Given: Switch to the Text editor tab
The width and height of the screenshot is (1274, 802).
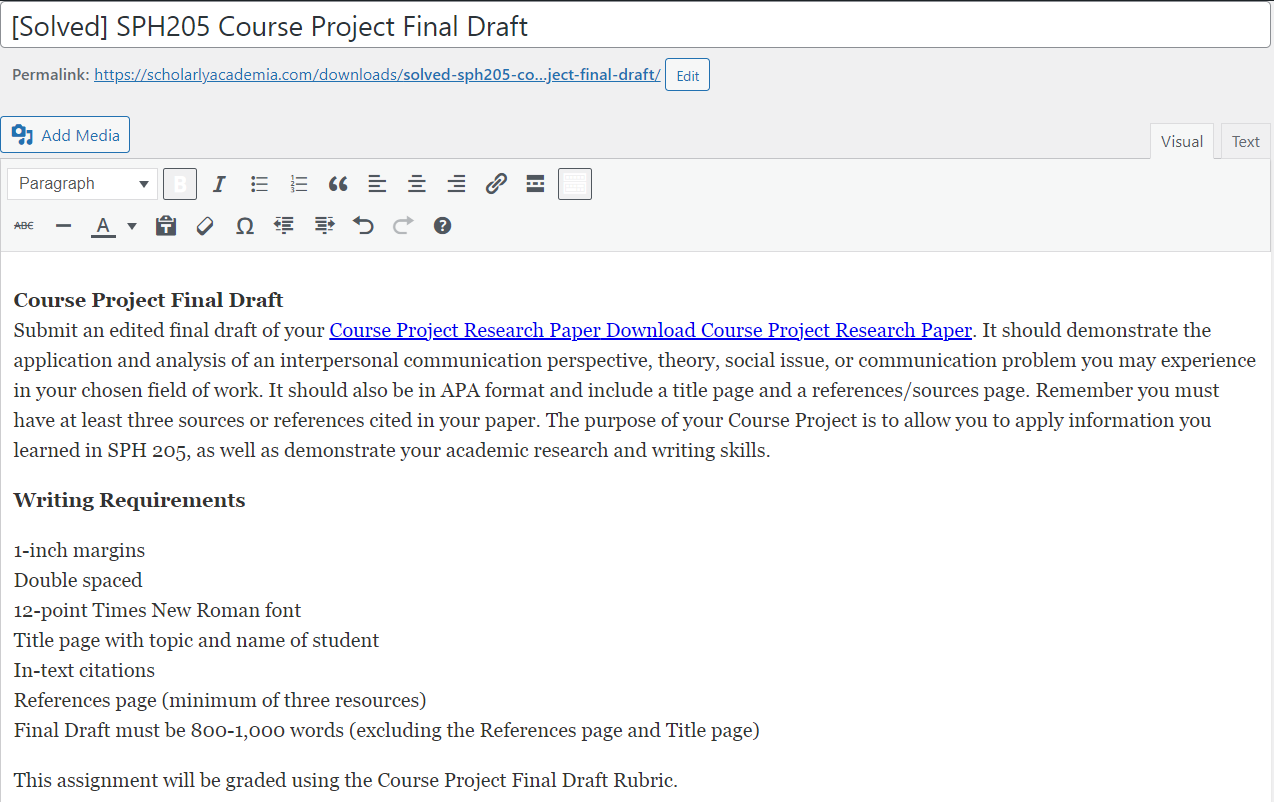Looking at the screenshot, I should [1246, 141].
